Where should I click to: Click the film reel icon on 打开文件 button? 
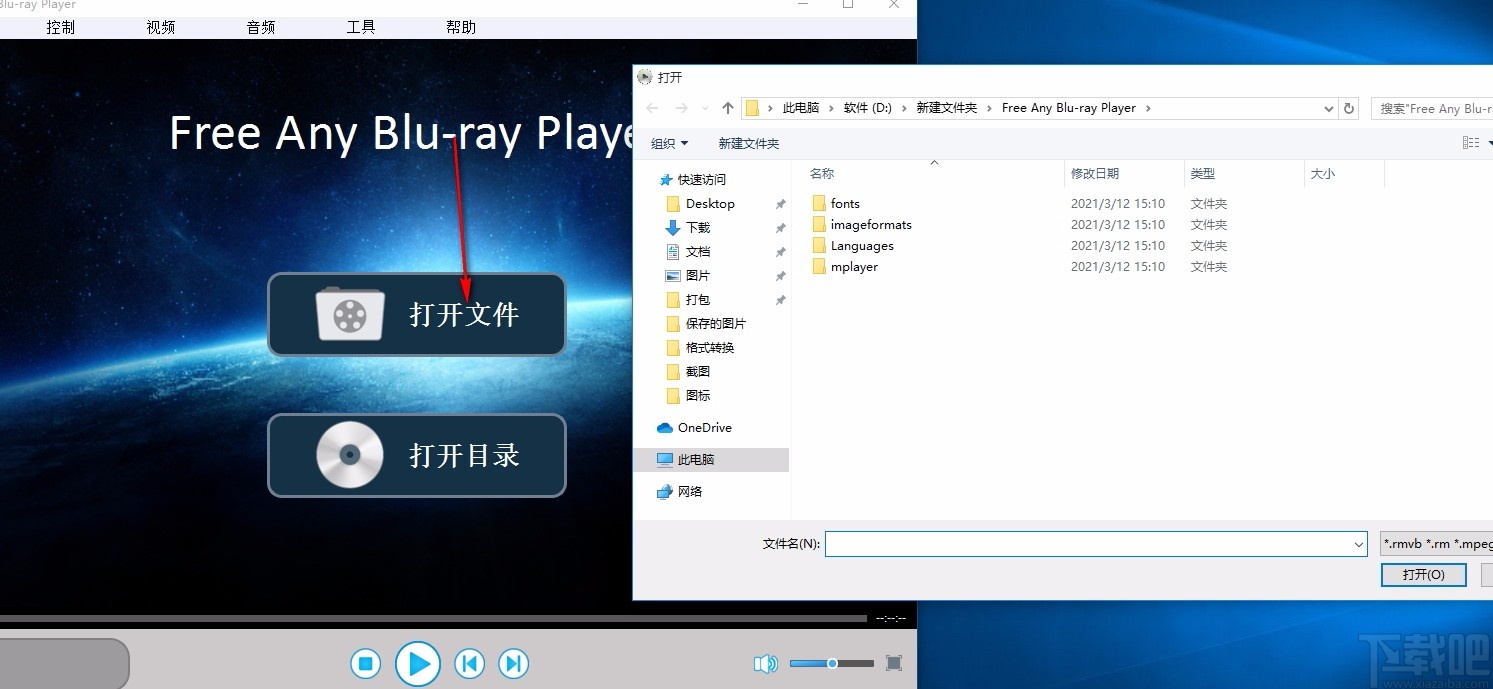pos(348,314)
